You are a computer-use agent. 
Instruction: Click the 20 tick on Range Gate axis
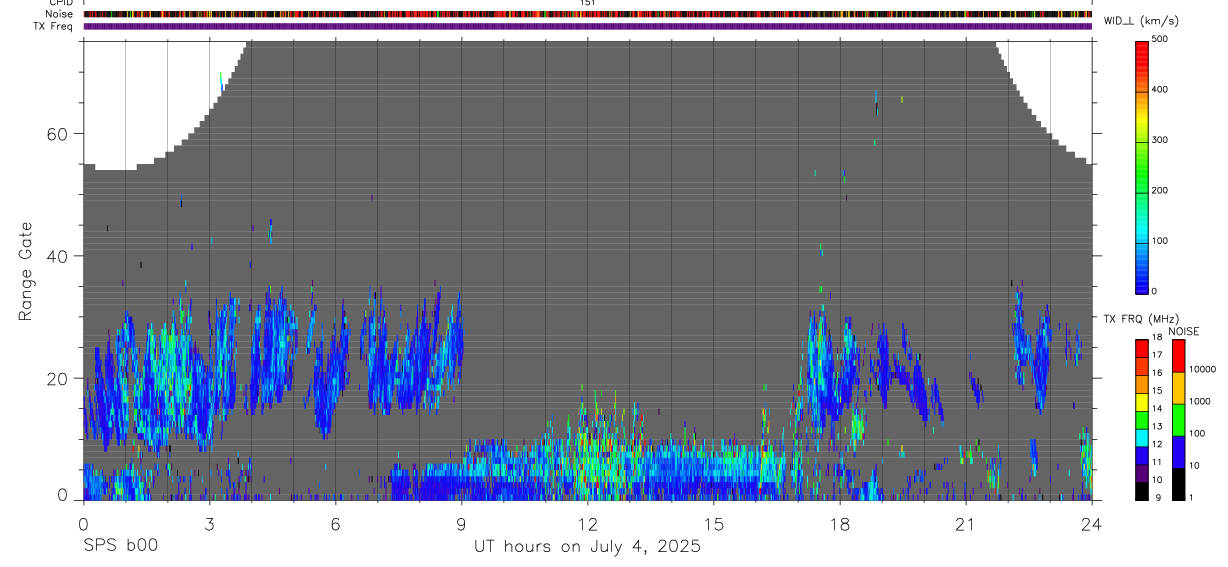click(x=58, y=378)
